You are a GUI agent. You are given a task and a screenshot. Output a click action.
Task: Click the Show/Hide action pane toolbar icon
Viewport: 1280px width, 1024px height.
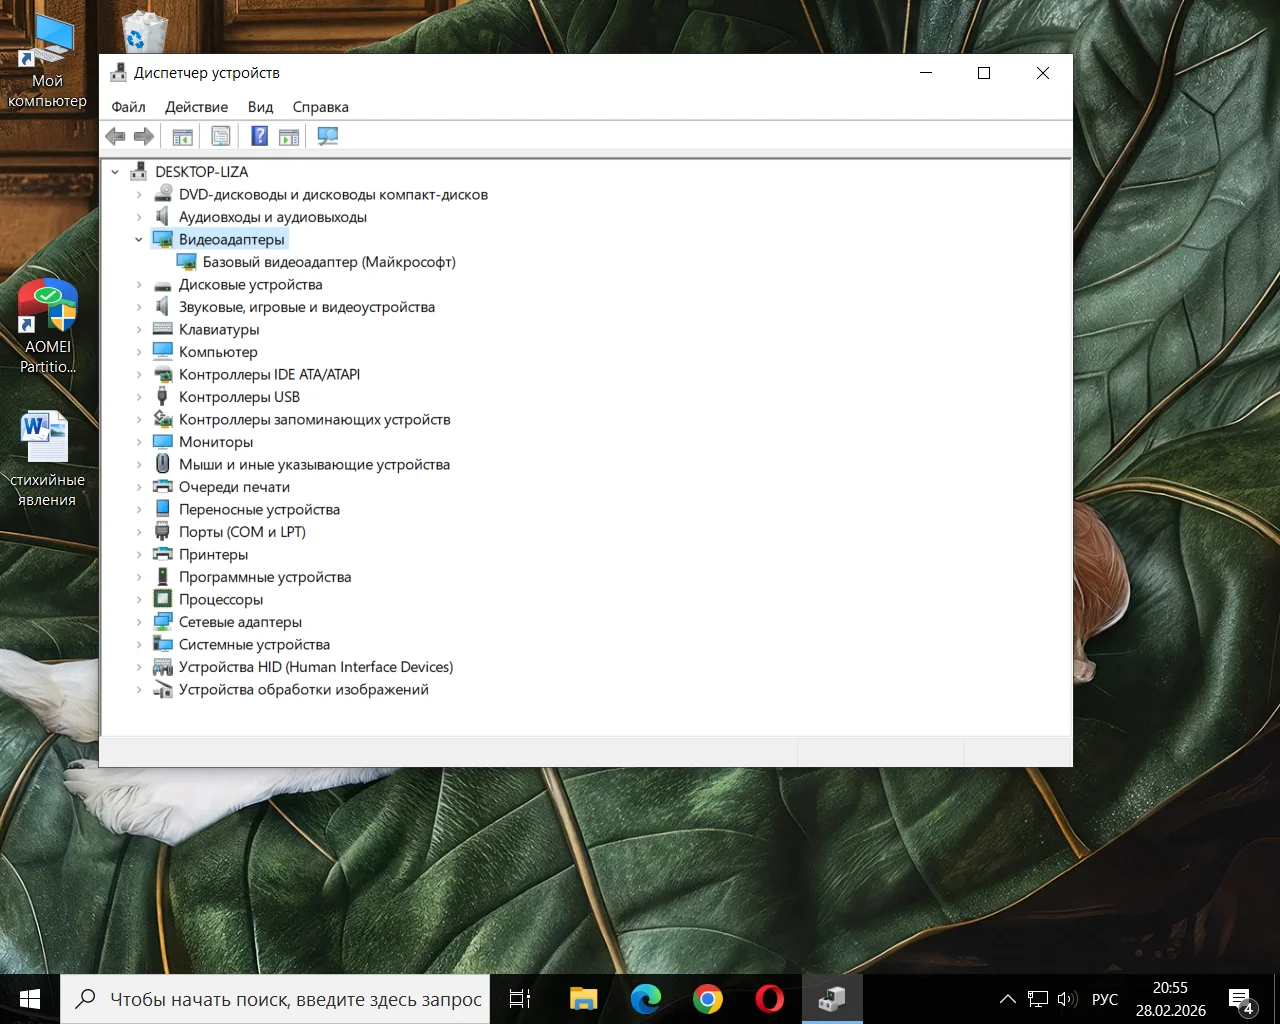pos(289,136)
